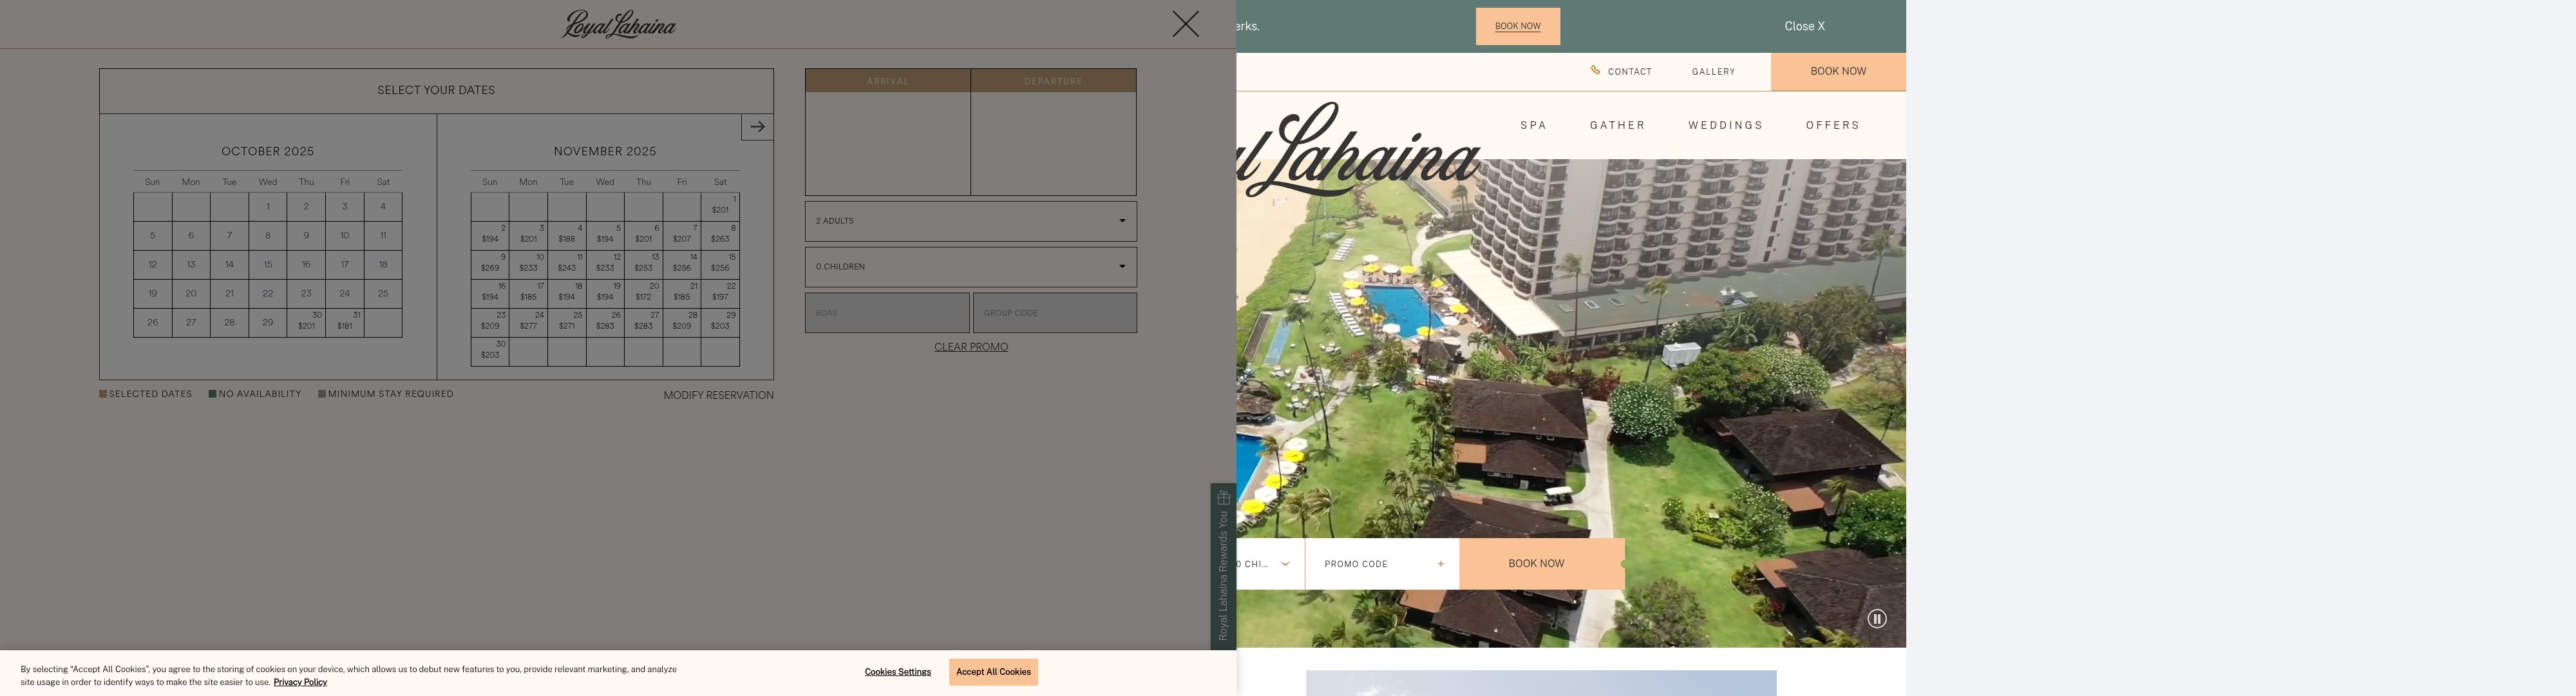Click the Royal Lahaina logo at top

point(619,24)
